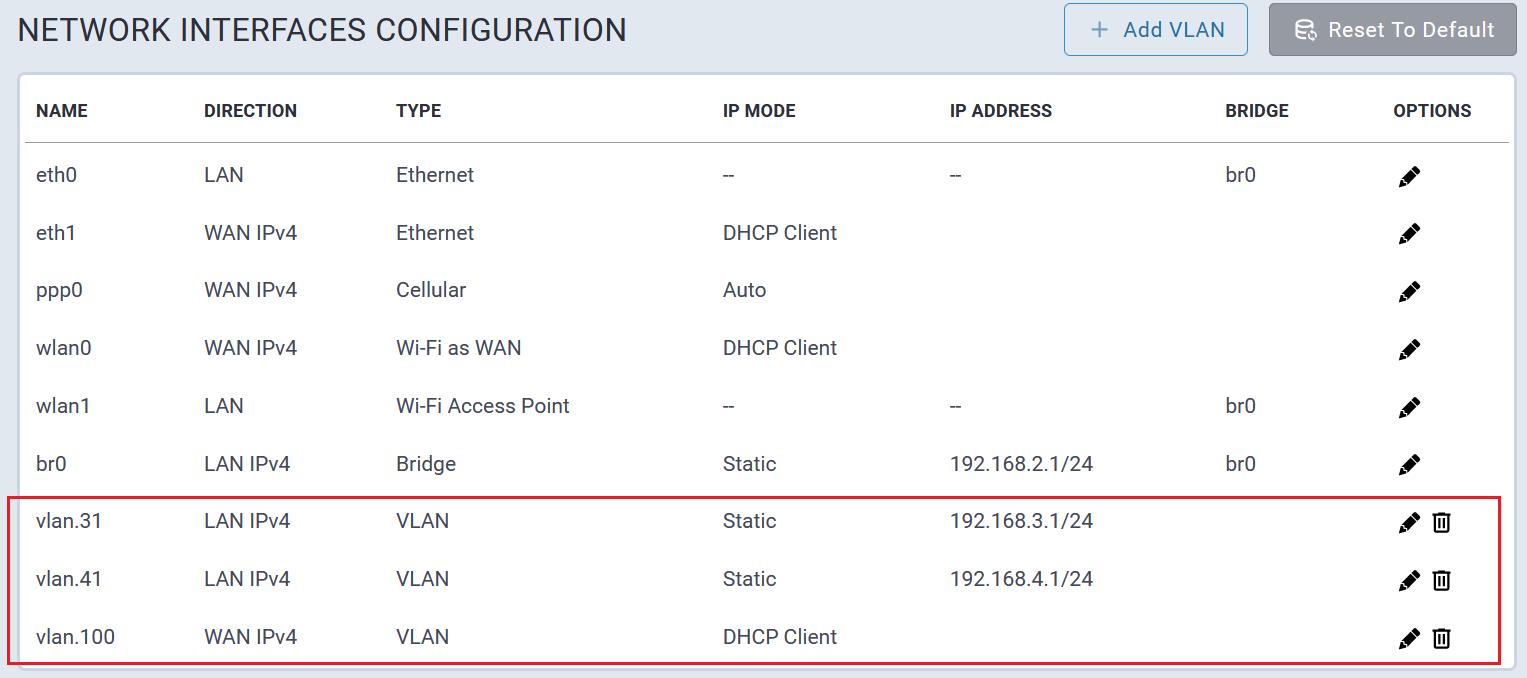Click the 192.168.2.1/24 address of br0

click(x=1021, y=464)
